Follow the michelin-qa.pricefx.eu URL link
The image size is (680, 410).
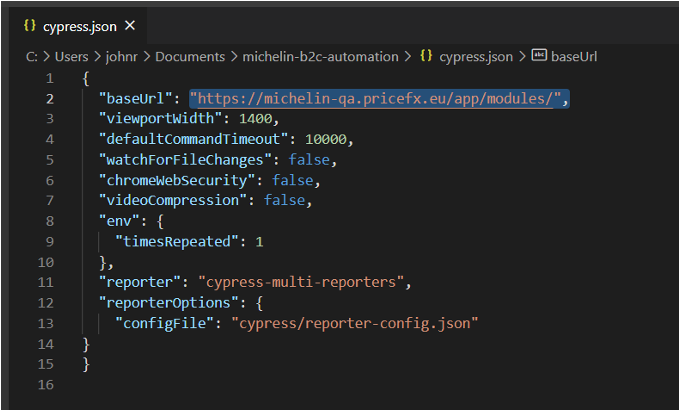(x=376, y=99)
